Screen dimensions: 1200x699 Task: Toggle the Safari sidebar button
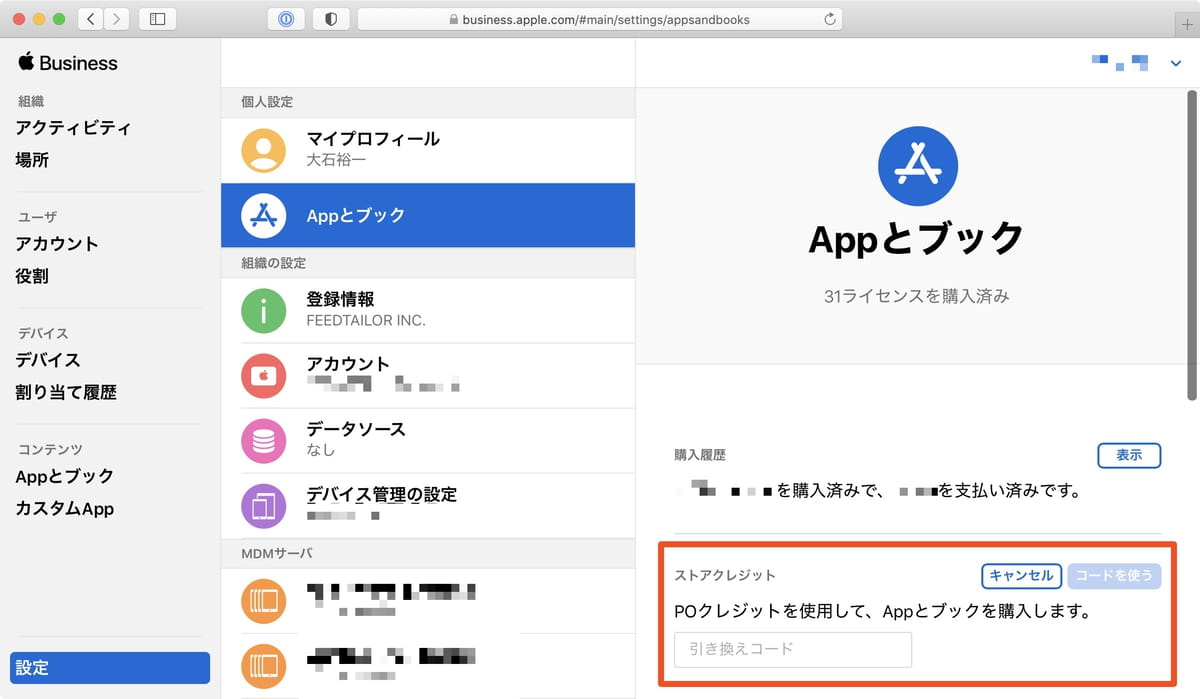(157, 19)
